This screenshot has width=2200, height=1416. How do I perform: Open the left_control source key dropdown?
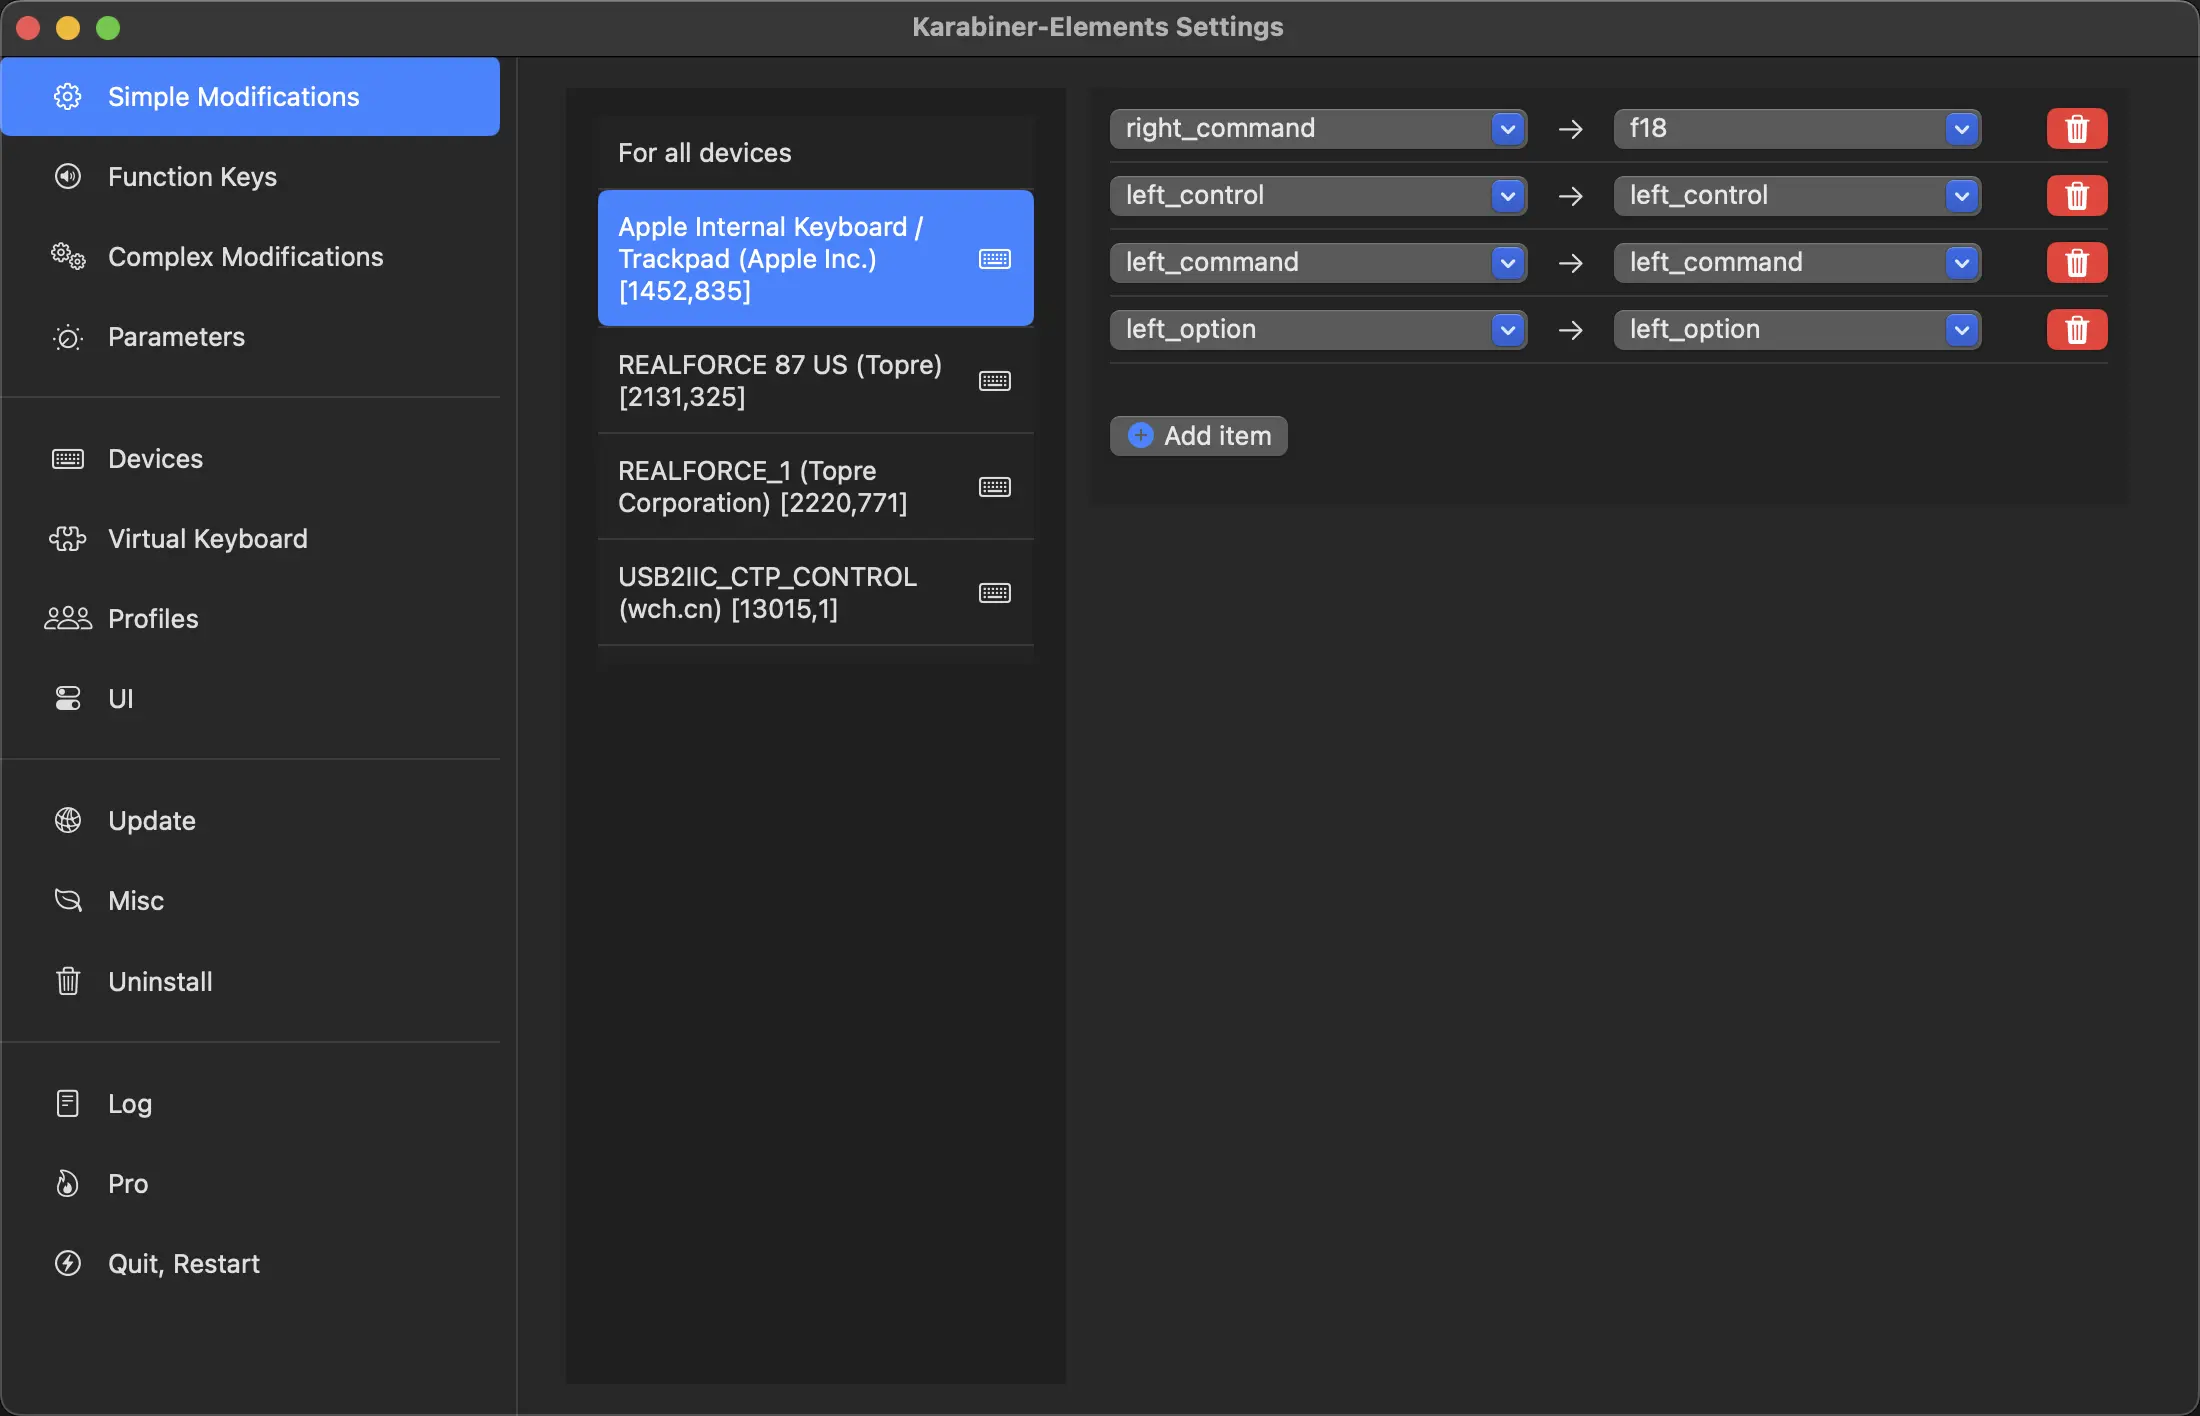tap(1318, 195)
